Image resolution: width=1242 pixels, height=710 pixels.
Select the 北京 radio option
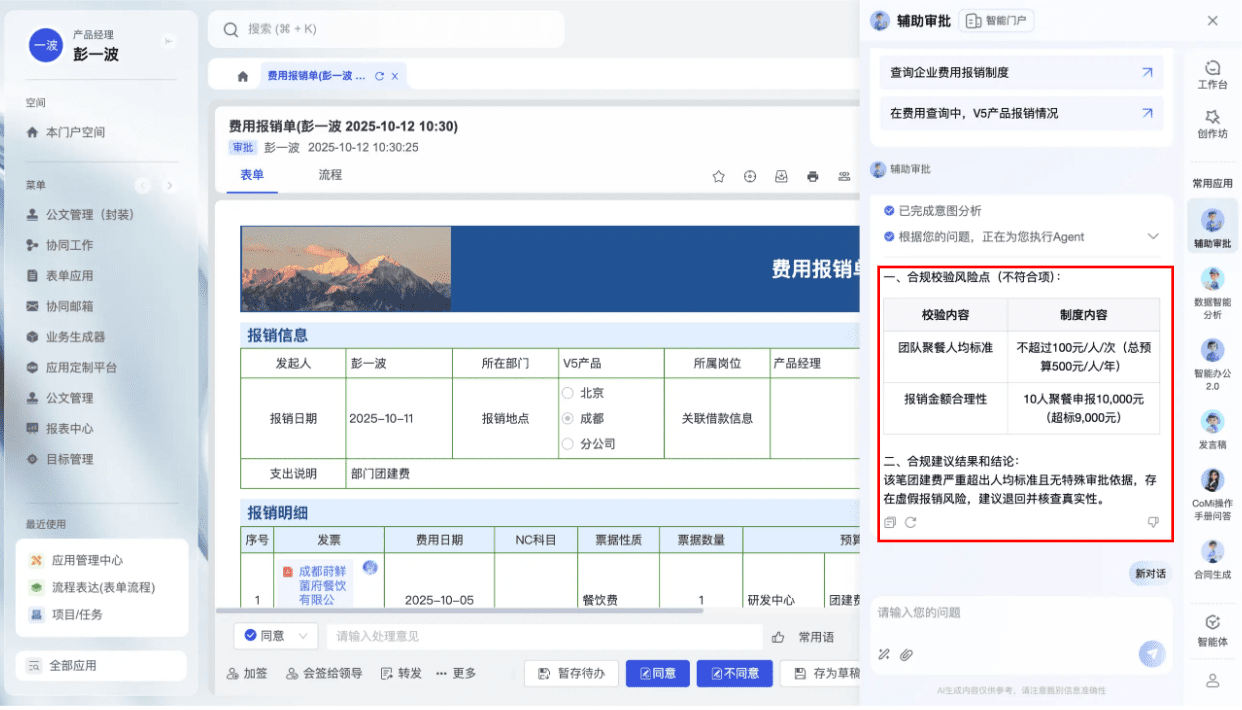tap(567, 393)
